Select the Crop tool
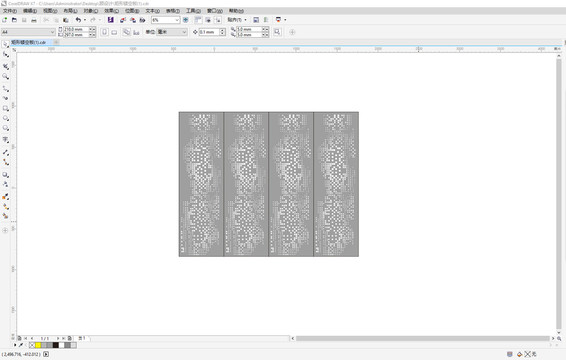This screenshot has width=566, height=360. tap(5, 66)
